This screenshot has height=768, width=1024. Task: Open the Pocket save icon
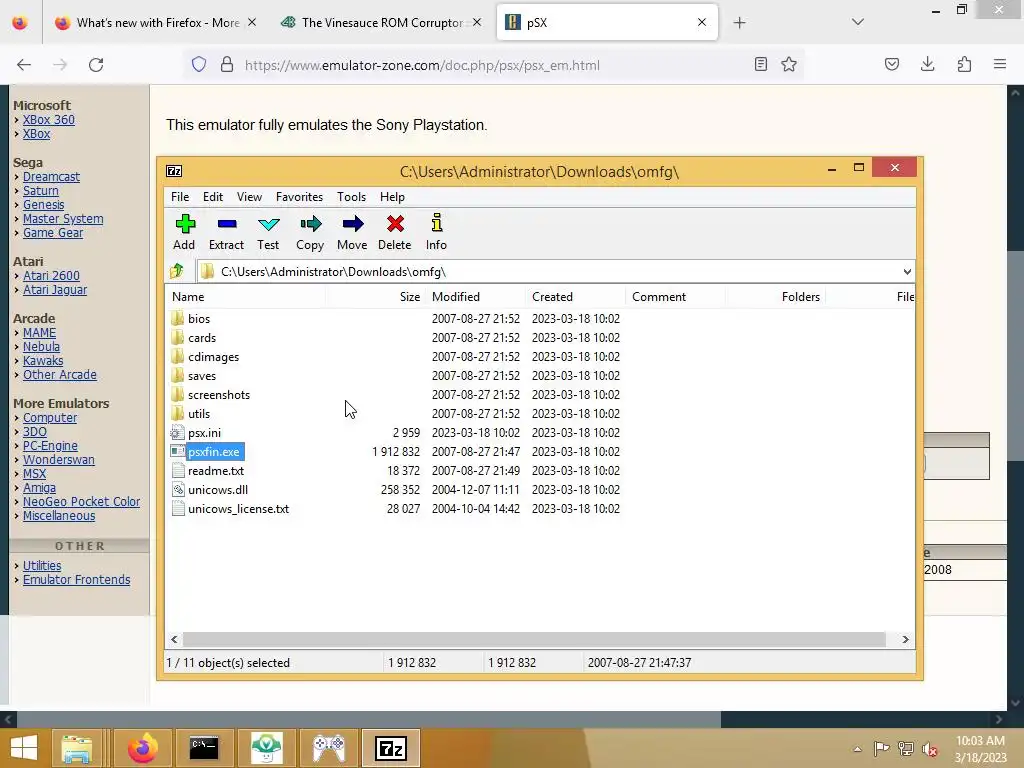(892, 64)
